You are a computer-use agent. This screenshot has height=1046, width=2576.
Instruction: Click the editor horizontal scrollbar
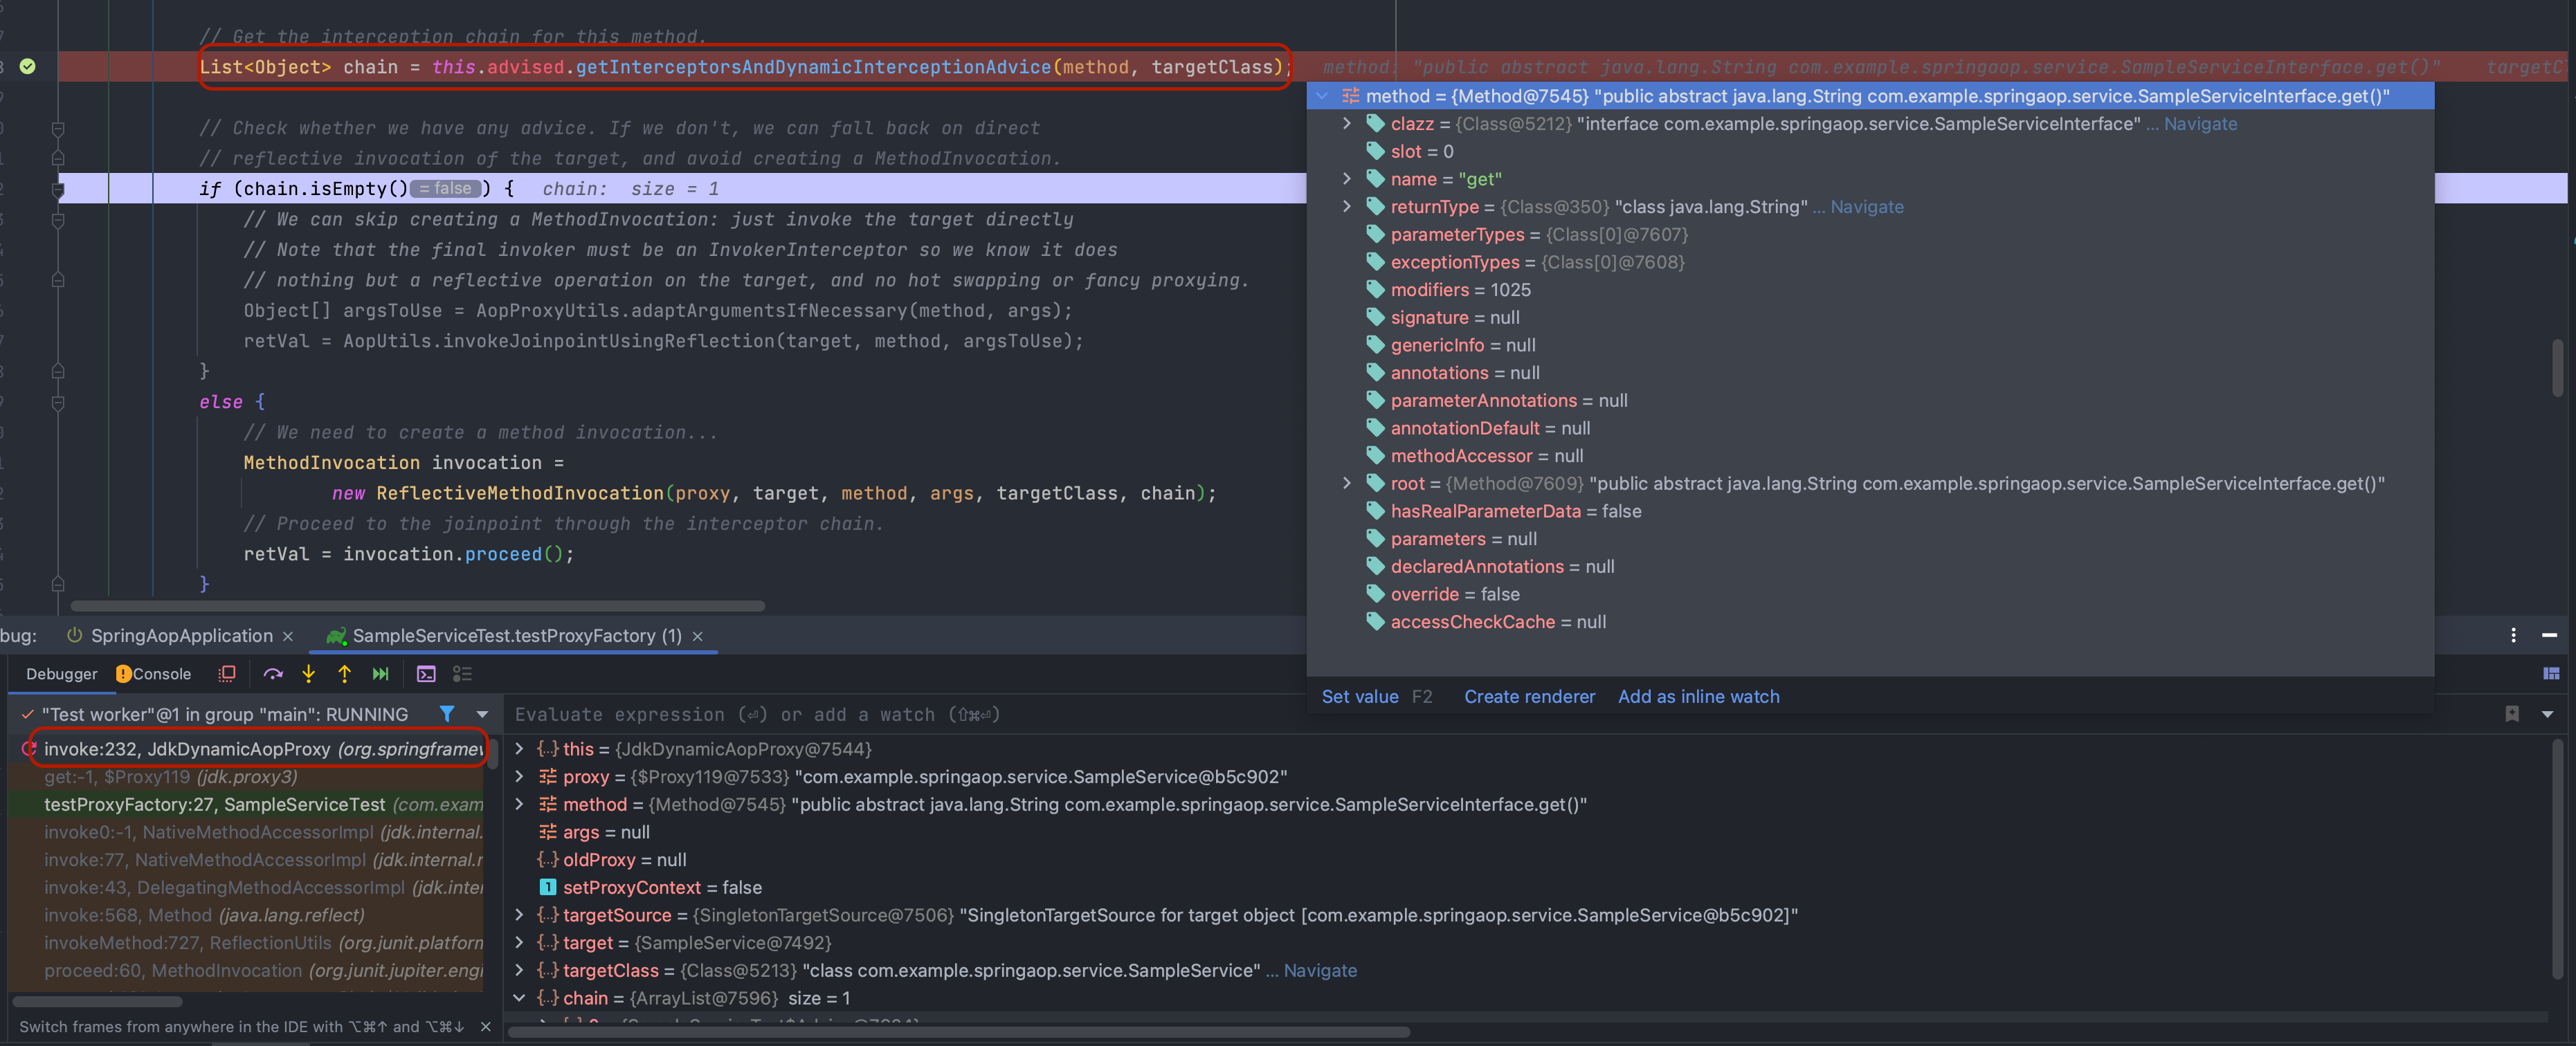point(417,606)
